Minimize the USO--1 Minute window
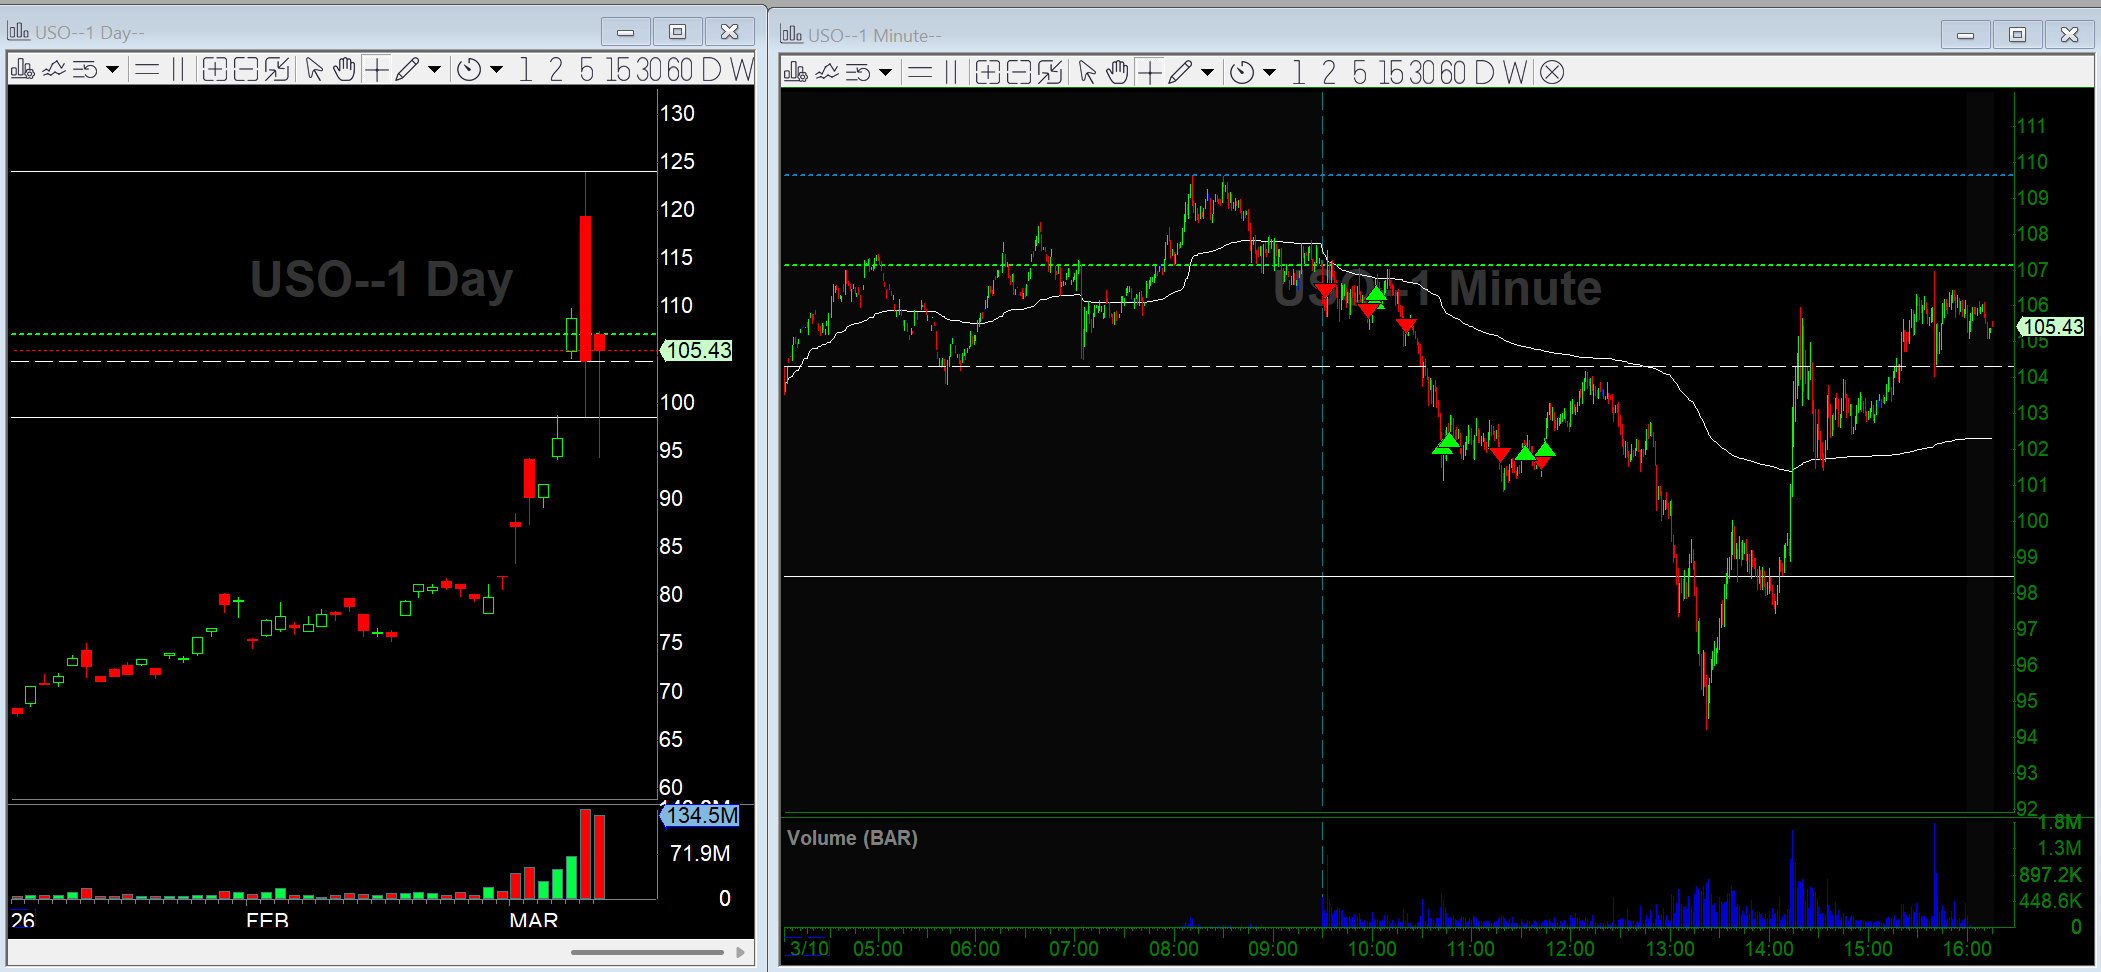This screenshot has height=972, width=2101. pyautogui.click(x=1965, y=35)
